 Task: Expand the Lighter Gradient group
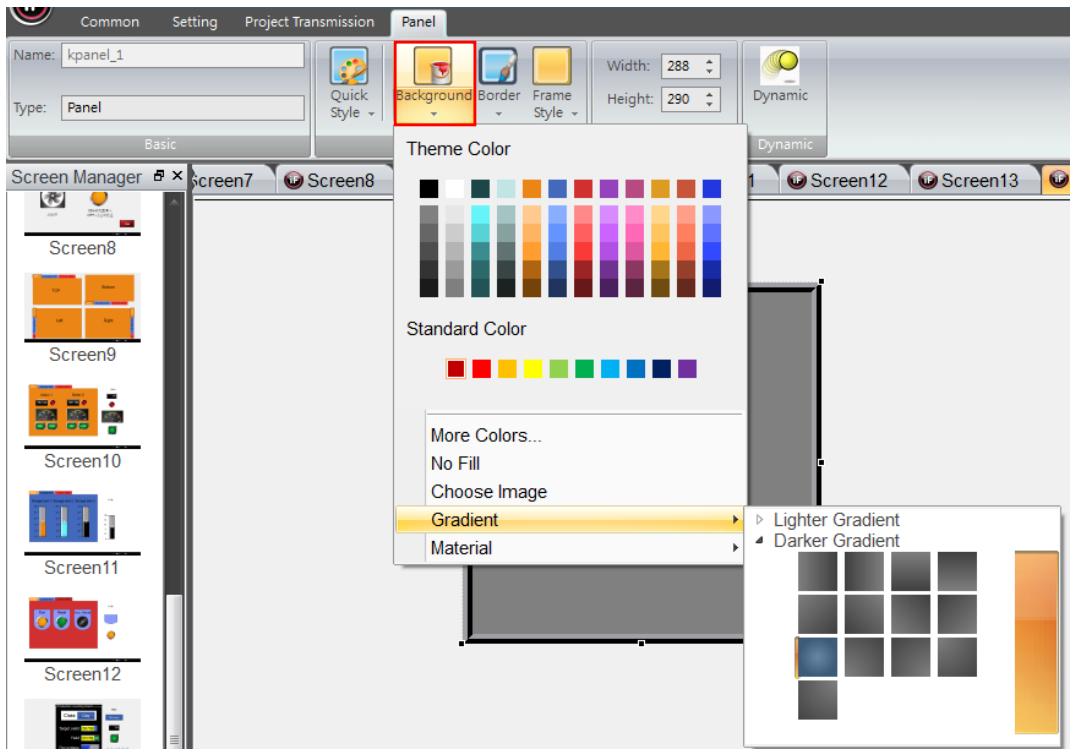click(760, 520)
